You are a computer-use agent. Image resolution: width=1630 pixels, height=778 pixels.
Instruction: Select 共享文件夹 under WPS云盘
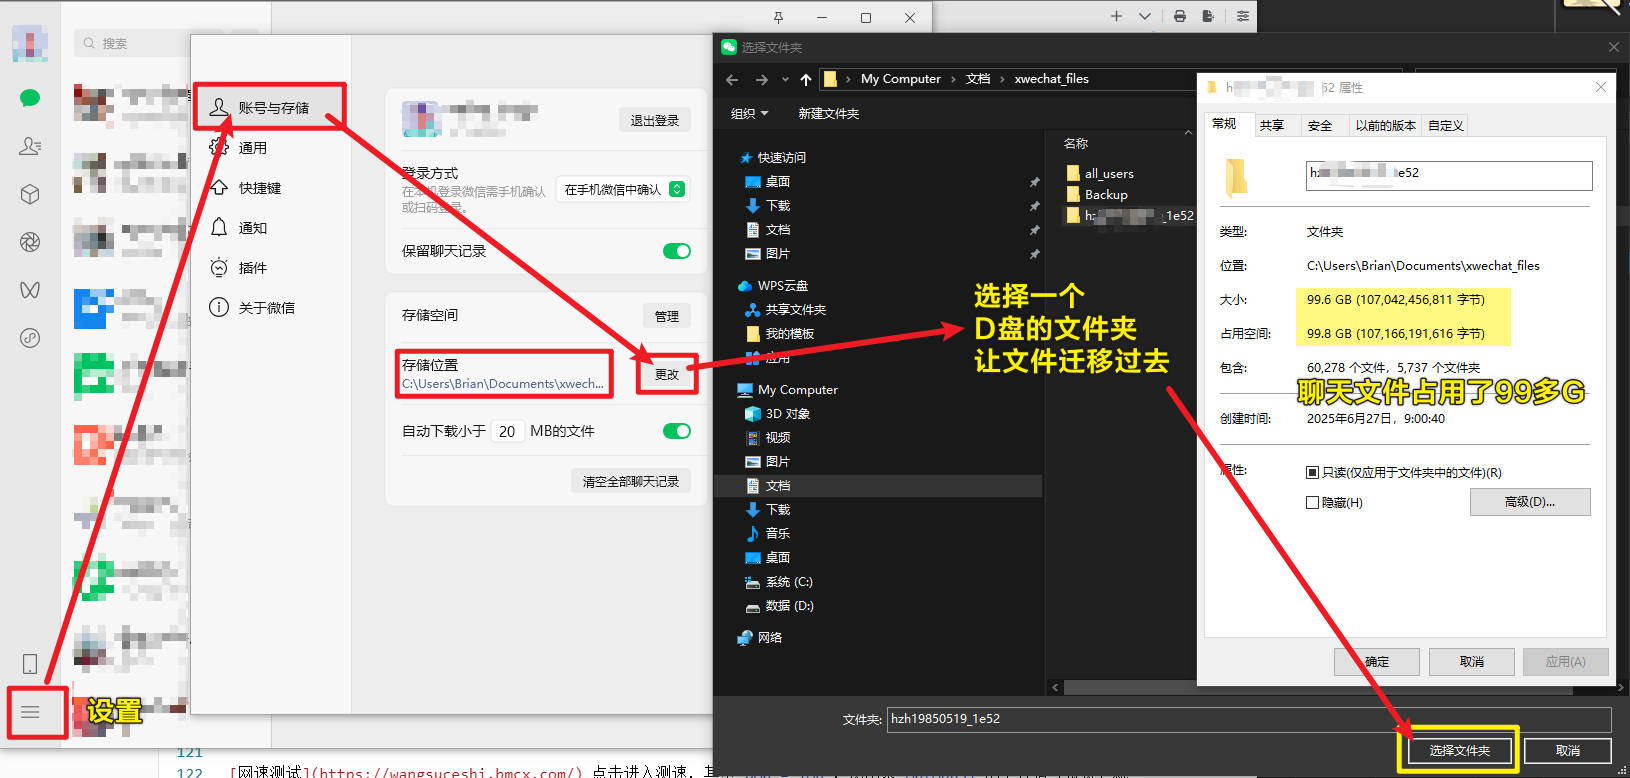(796, 310)
